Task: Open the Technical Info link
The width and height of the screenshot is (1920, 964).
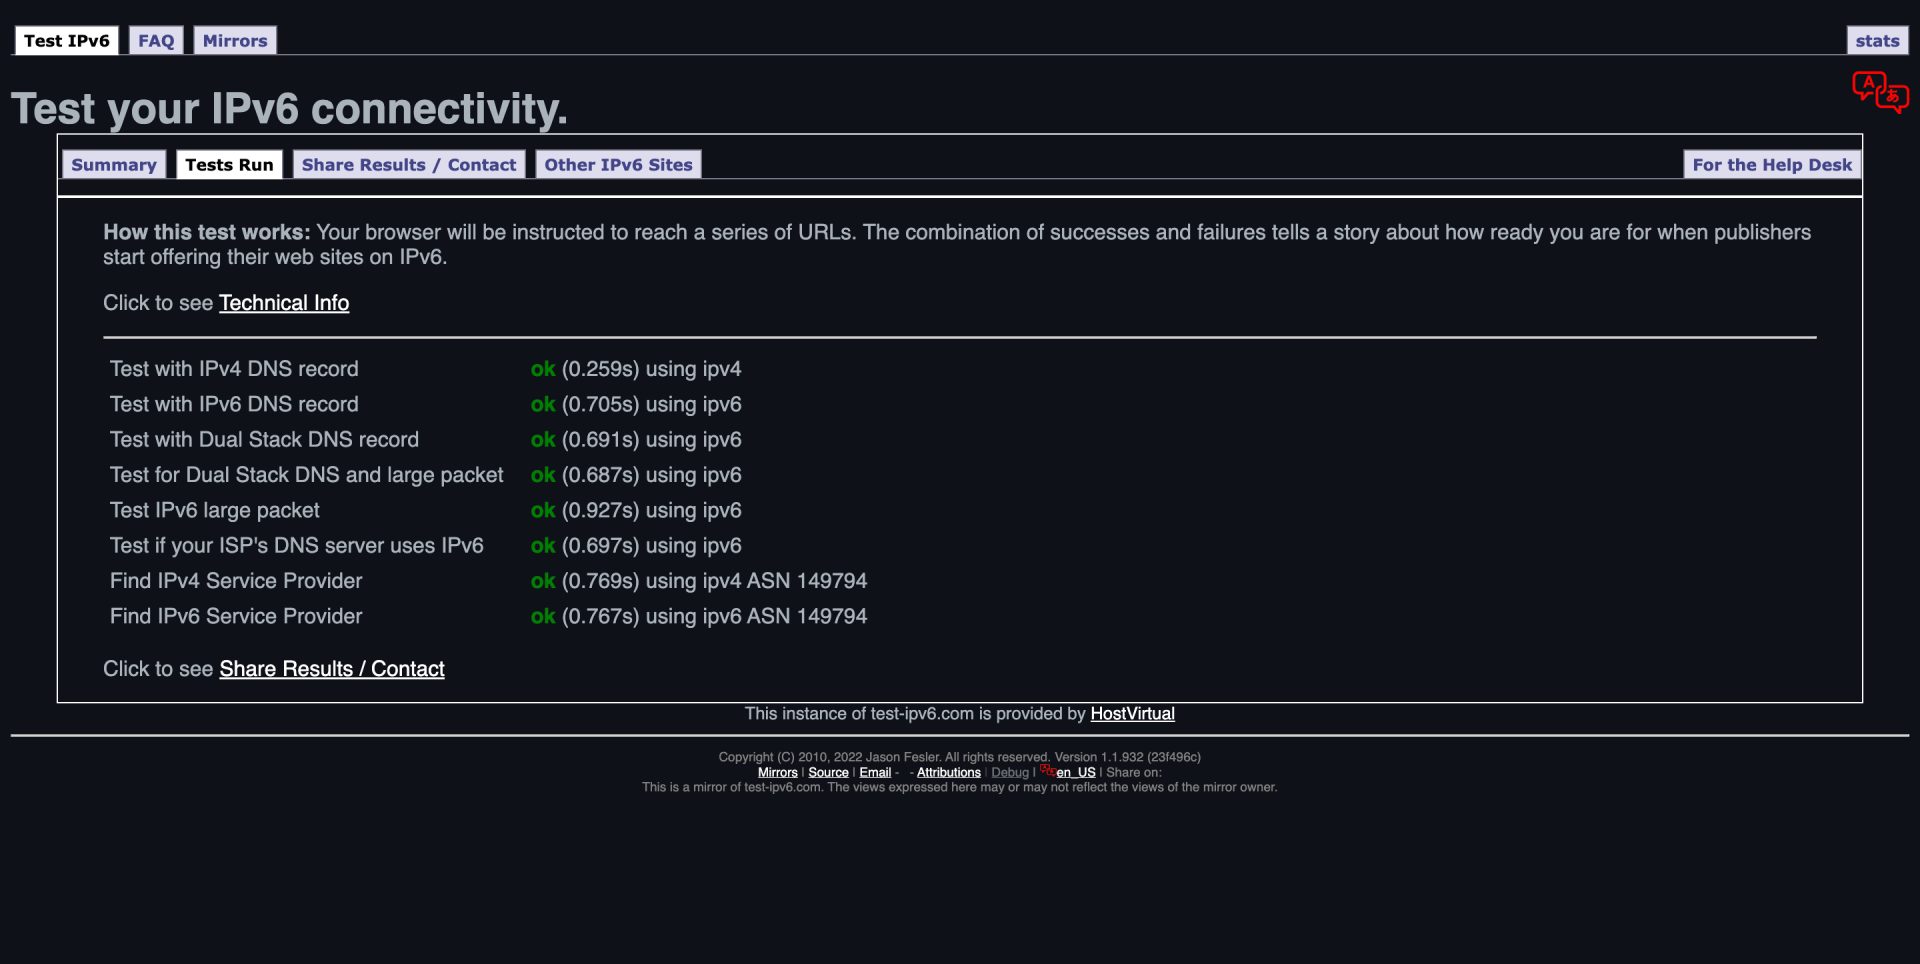Action: click(x=284, y=302)
